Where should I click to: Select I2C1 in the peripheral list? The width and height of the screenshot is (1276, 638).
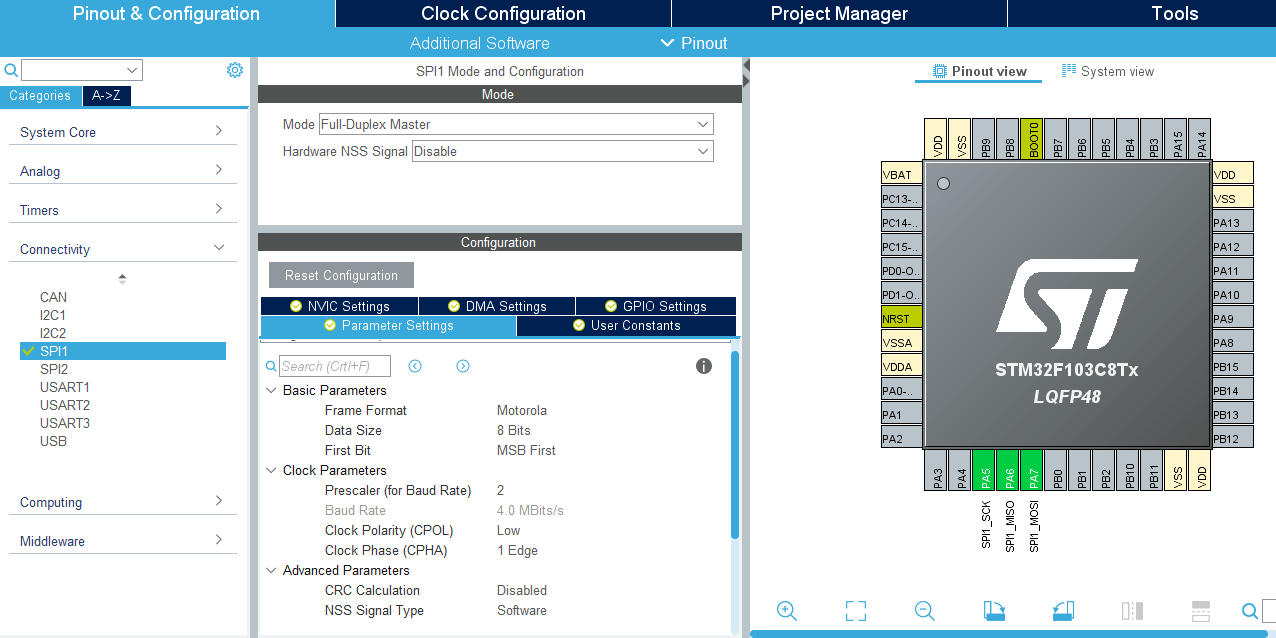tap(53, 315)
